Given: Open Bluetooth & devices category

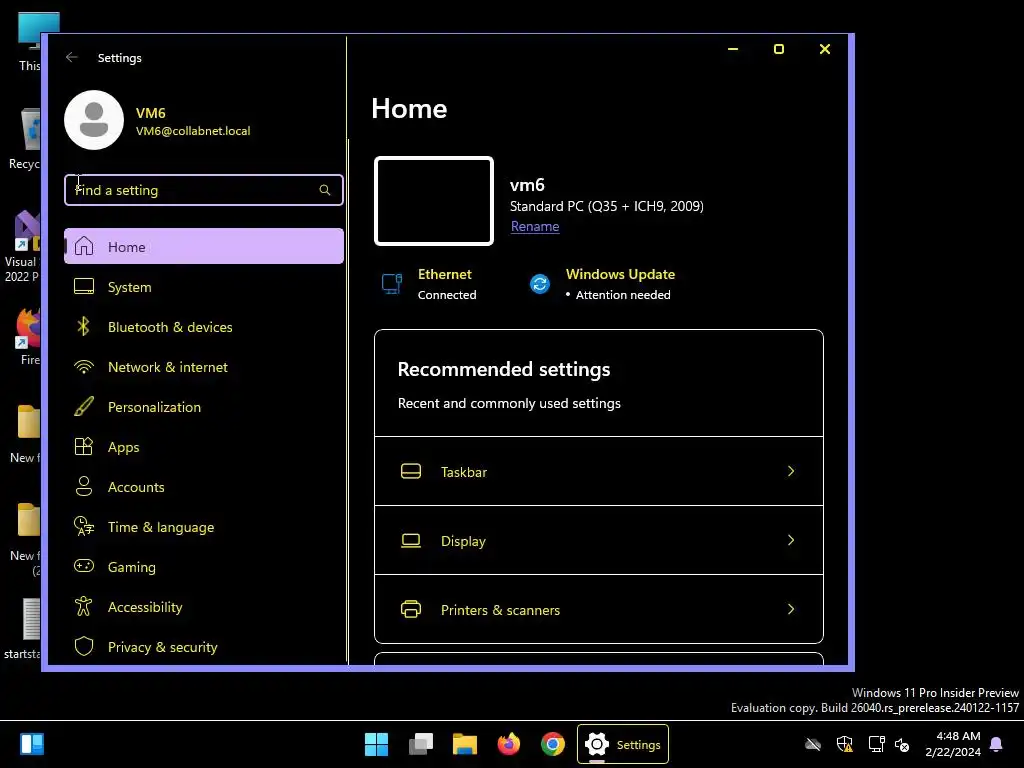Looking at the screenshot, I should (x=203, y=327).
